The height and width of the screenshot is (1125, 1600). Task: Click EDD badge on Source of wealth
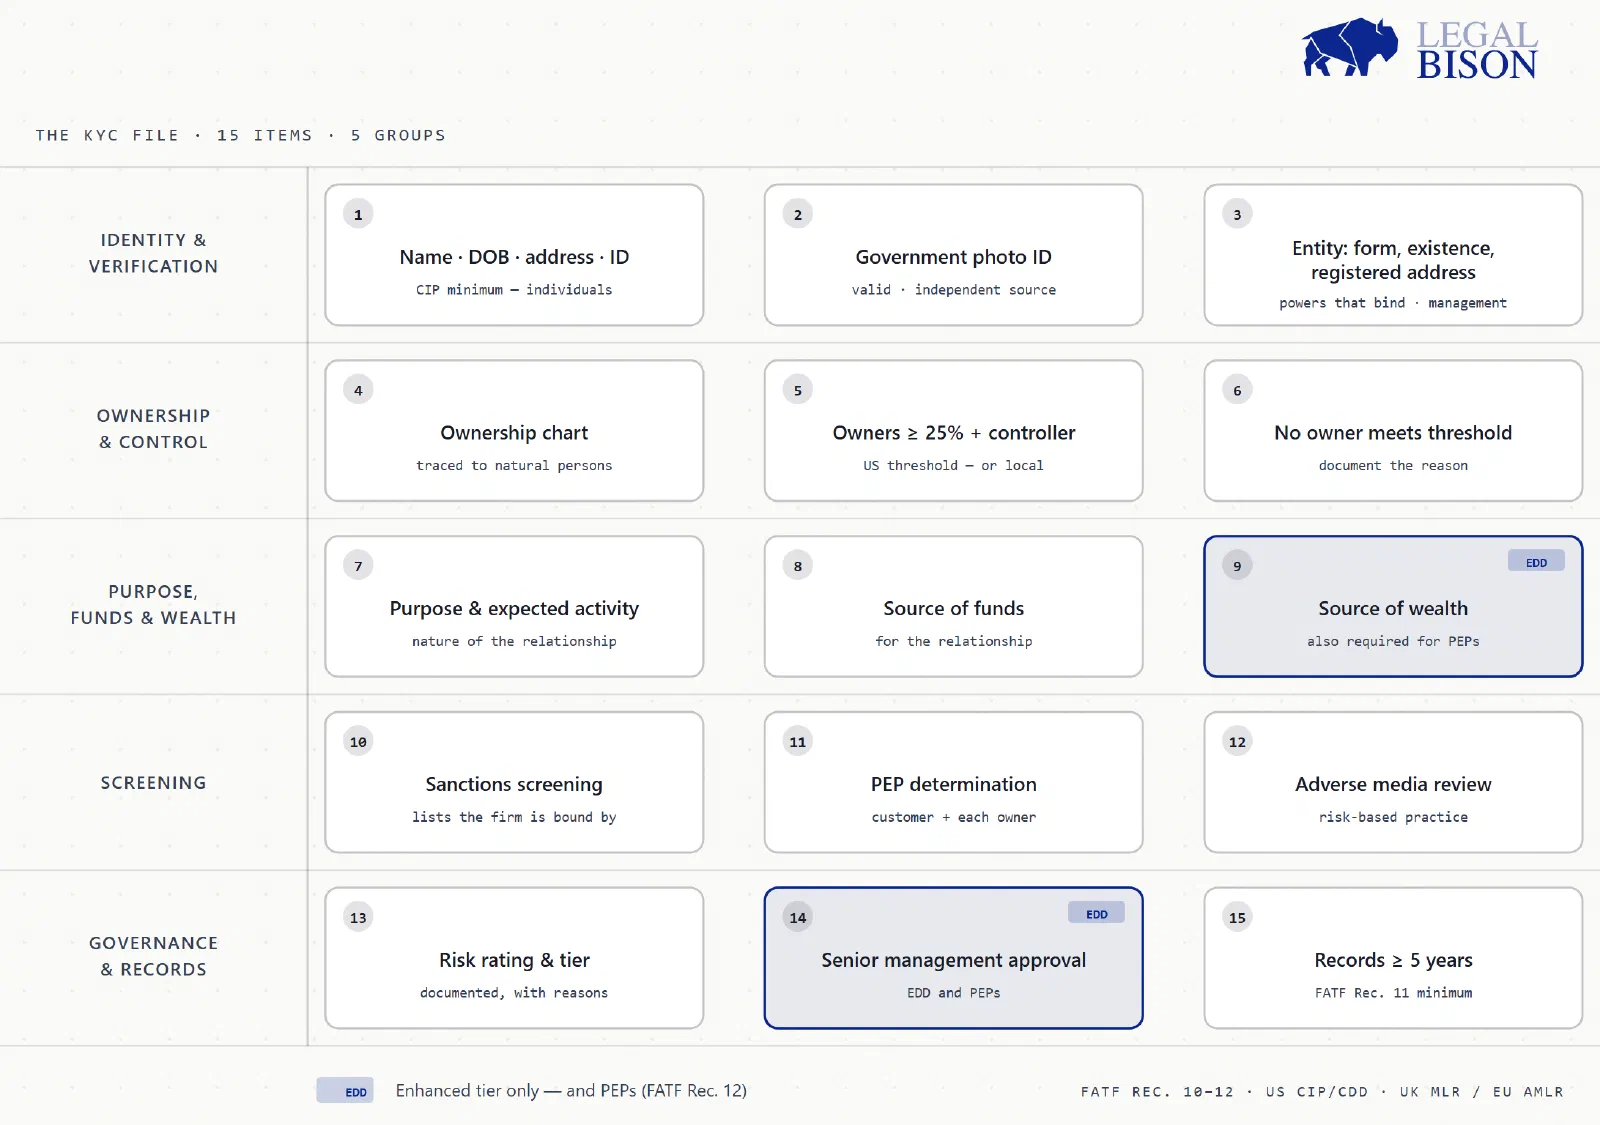[1536, 562]
